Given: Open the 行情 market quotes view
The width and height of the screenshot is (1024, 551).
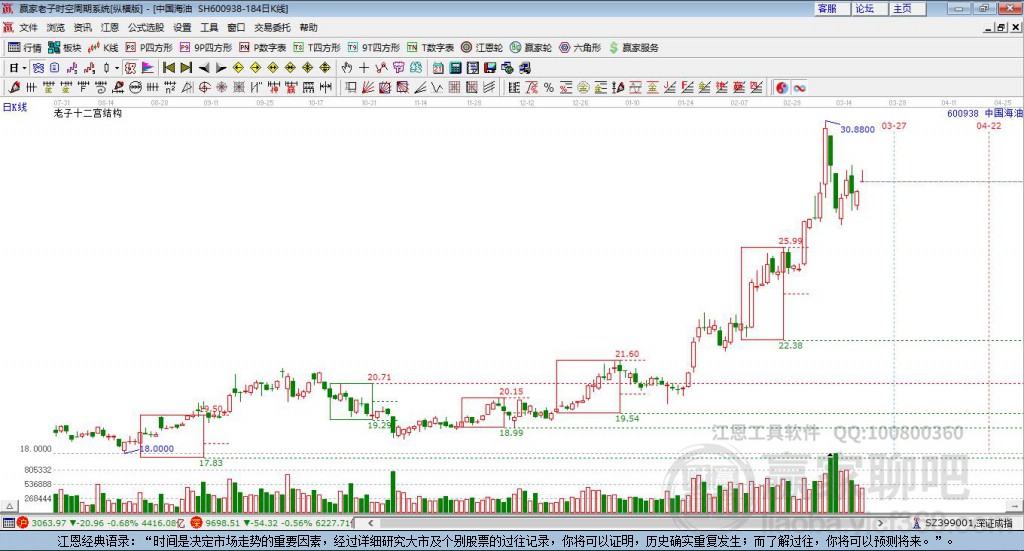Looking at the screenshot, I should [25, 48].
